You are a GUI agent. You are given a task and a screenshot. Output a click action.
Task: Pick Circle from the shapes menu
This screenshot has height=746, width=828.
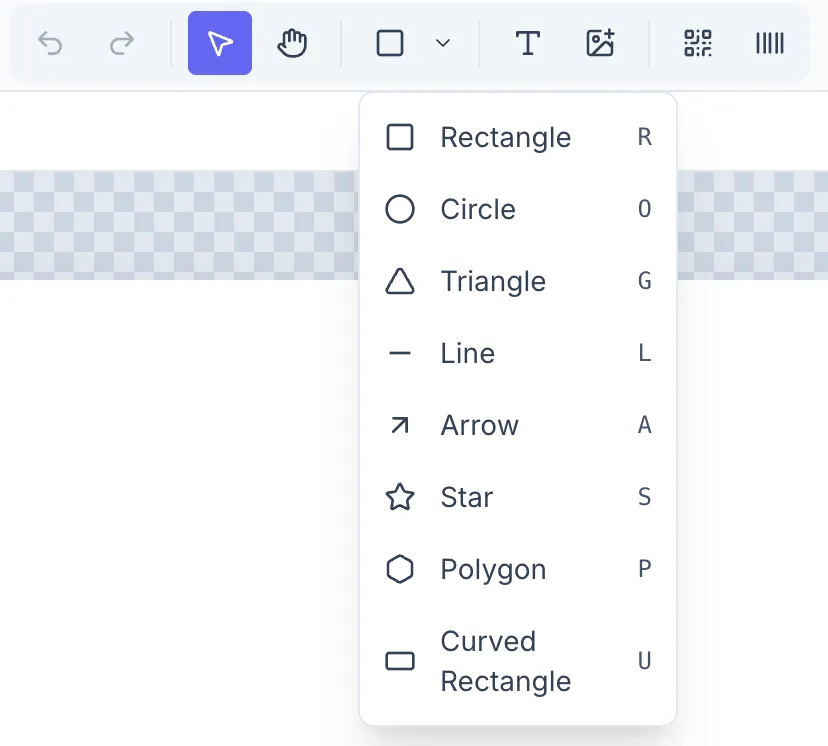click(x=518, y=209)
